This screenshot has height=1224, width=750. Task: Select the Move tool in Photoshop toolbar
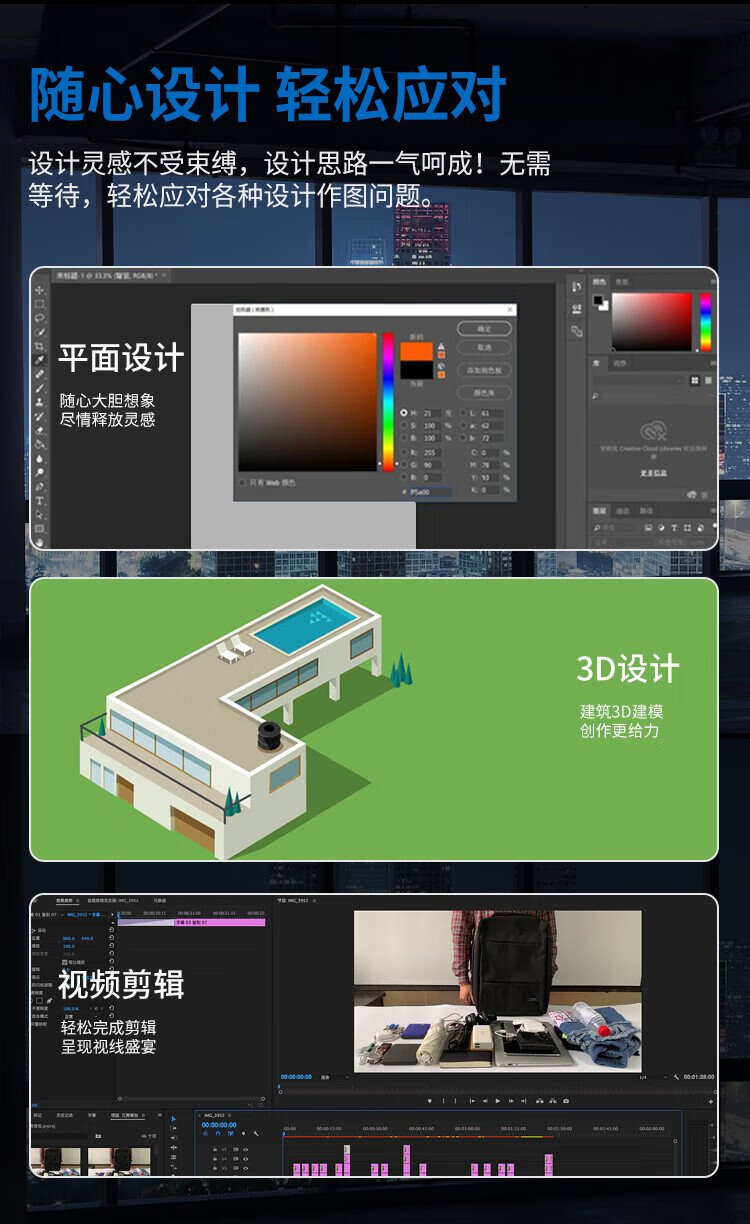click(40, 290)
